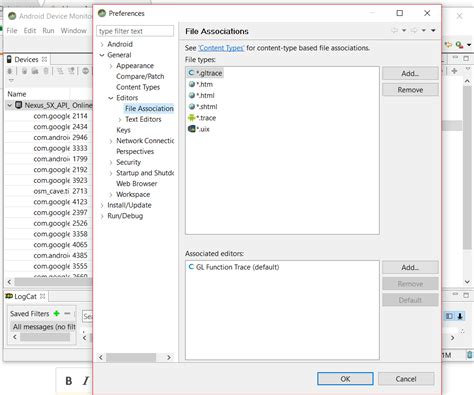Open Web Browser preferences page
The image size is (474, 395).
click(x=136, y=184)
